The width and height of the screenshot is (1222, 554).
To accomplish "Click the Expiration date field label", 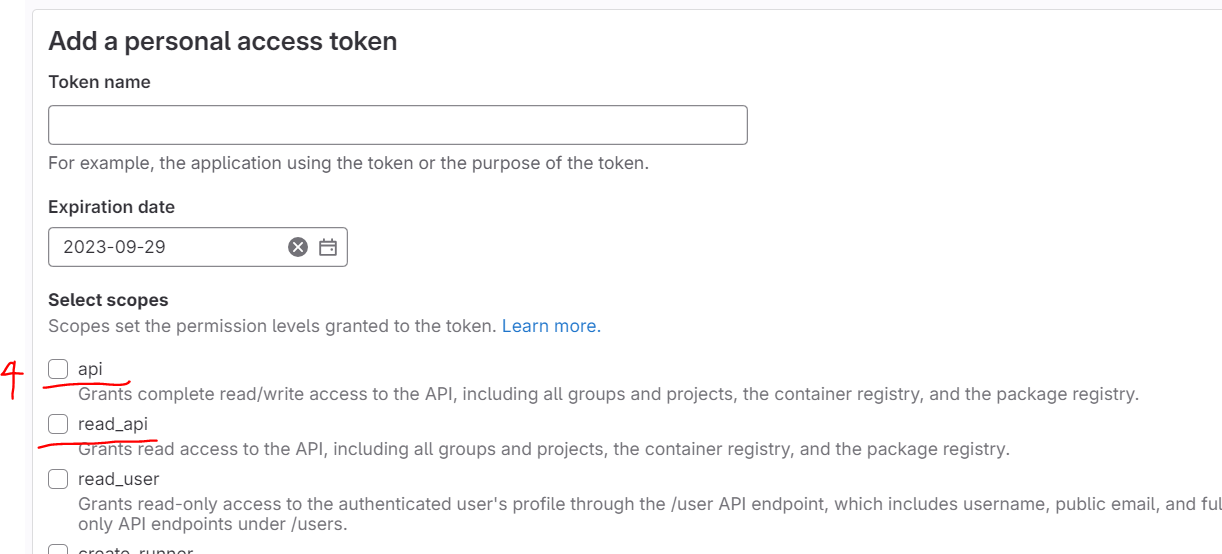I will click(111, 207).
